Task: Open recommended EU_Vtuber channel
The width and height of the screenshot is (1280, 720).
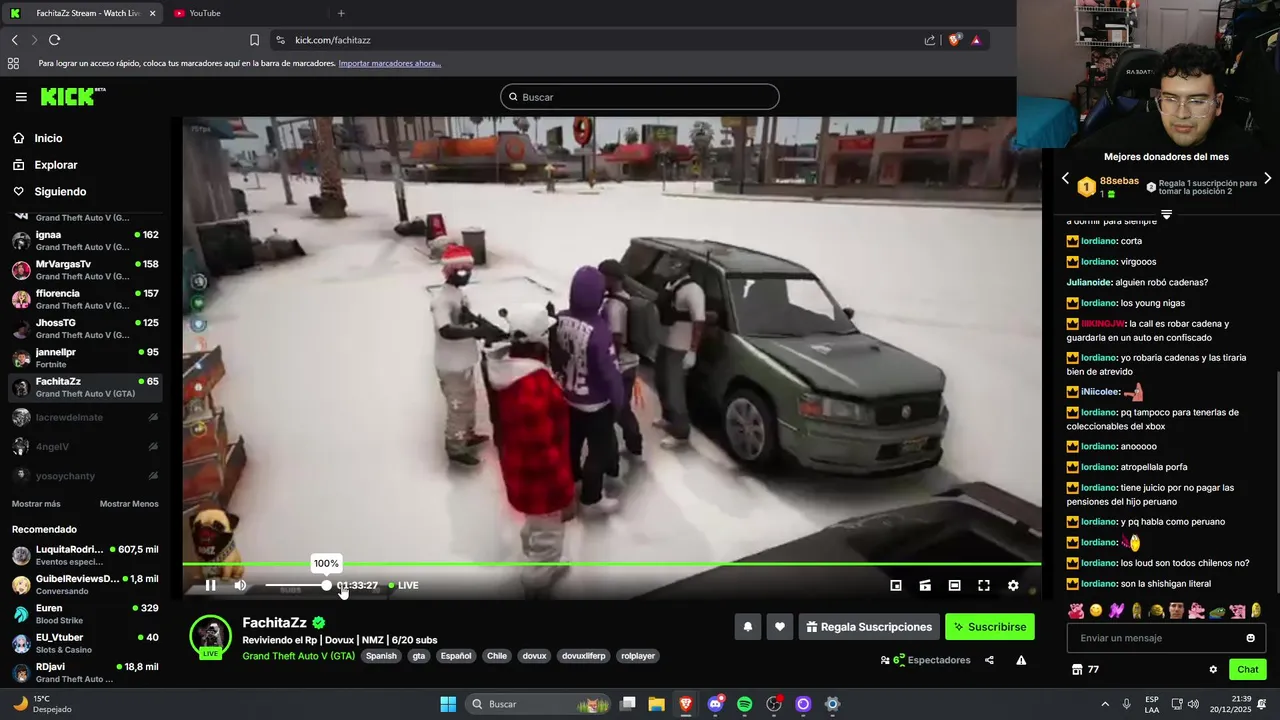Action: [85, 643]
